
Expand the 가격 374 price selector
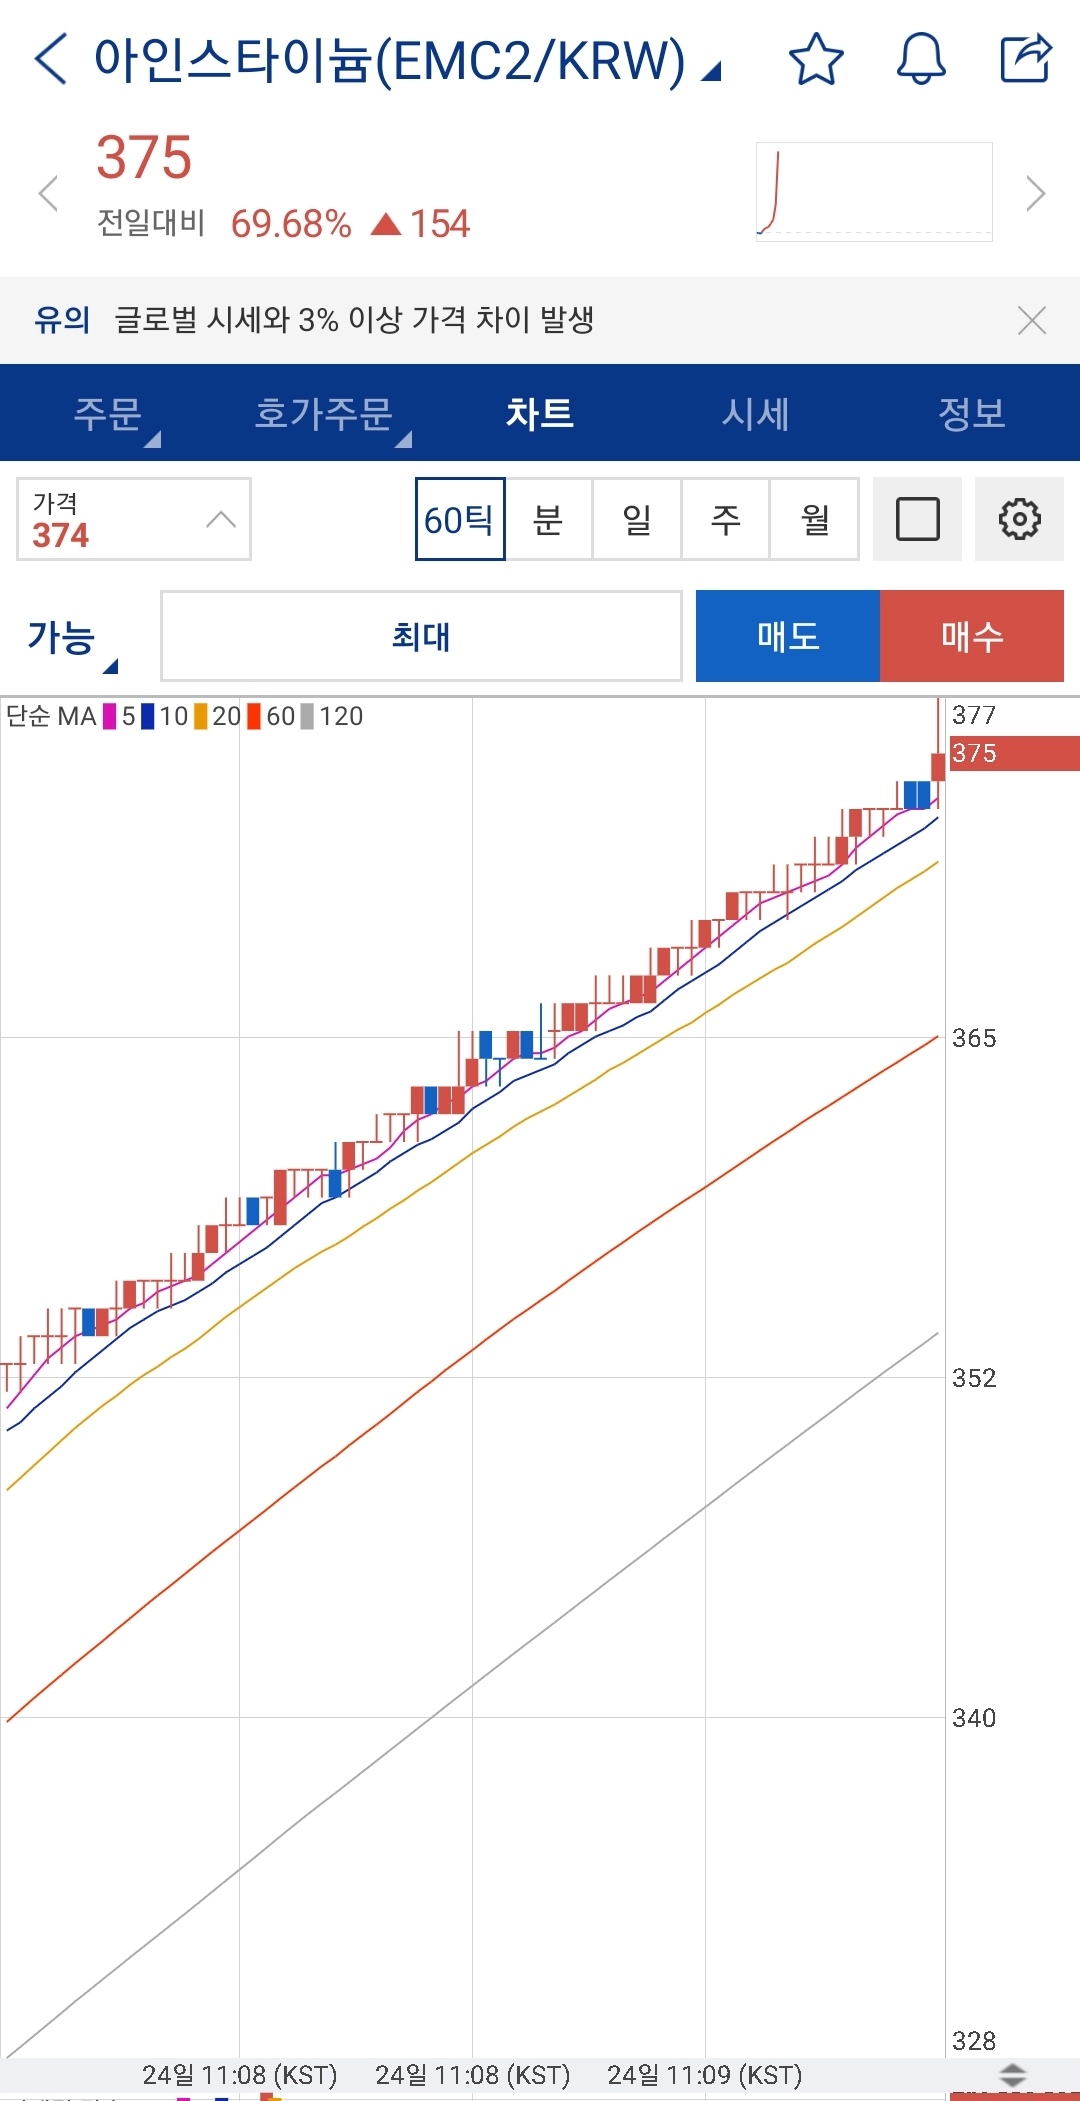pos(134,519)
